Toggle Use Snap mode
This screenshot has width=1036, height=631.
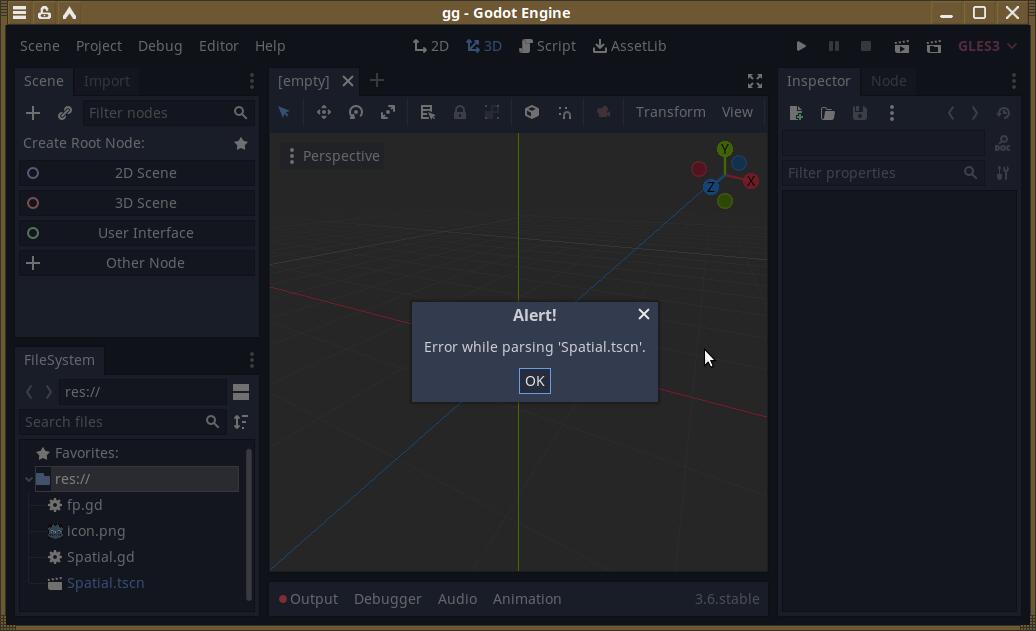click(564, 112)
